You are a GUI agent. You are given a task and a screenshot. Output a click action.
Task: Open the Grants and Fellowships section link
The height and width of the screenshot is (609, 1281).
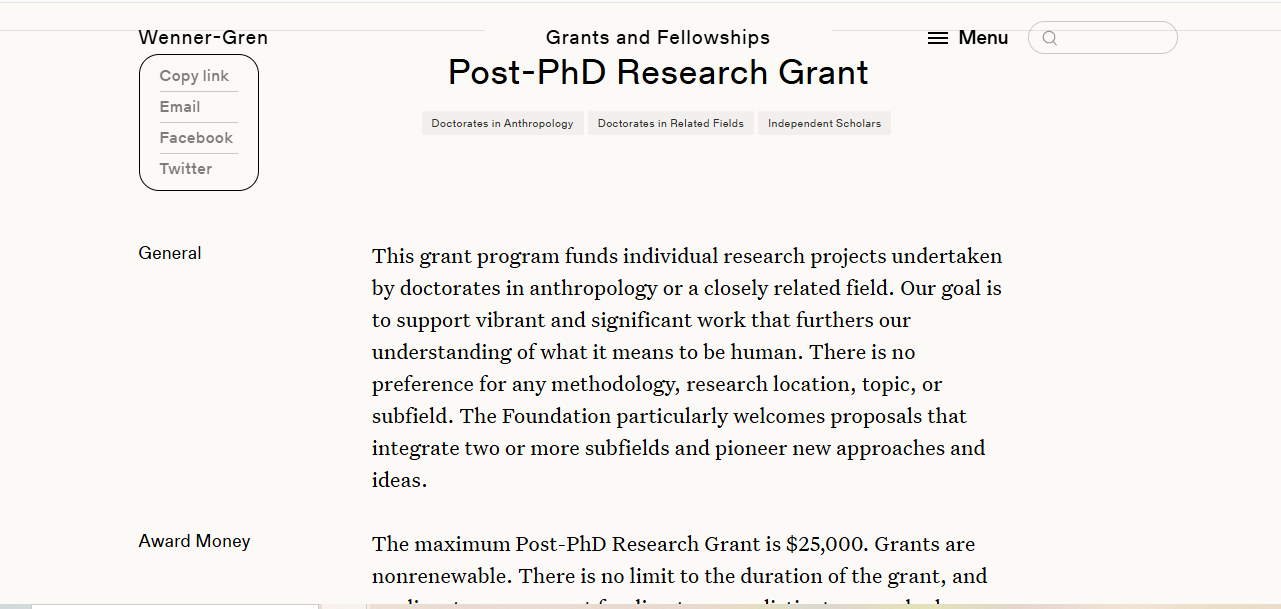(658, 38)
